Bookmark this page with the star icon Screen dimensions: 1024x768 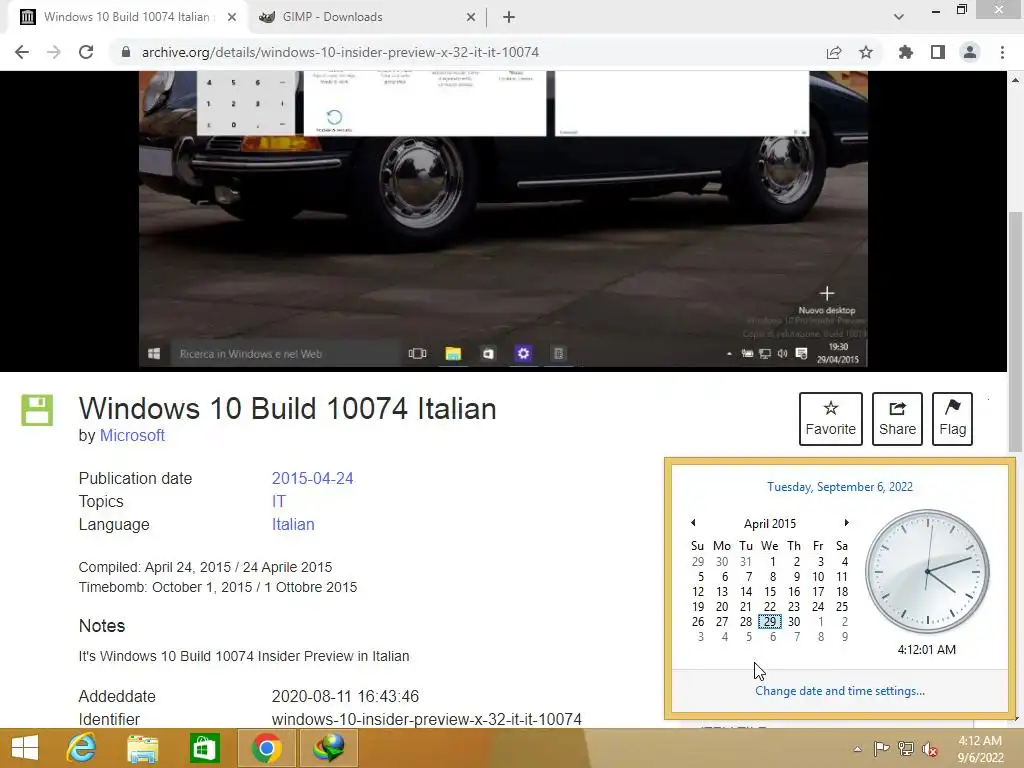click(x=866, y=52)
